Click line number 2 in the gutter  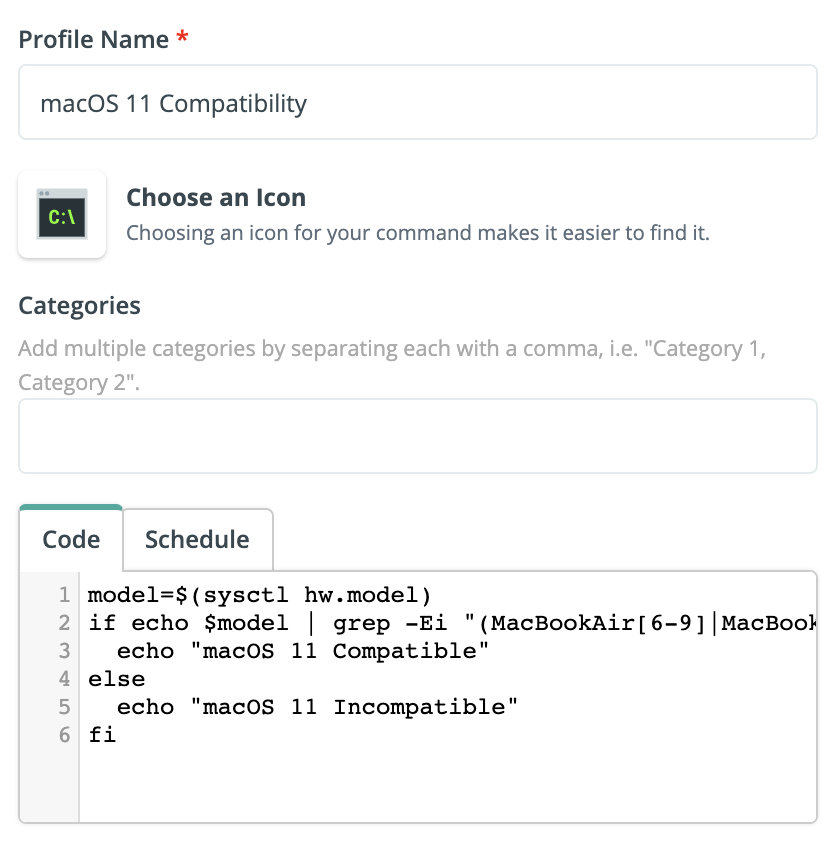coord(64,623)
